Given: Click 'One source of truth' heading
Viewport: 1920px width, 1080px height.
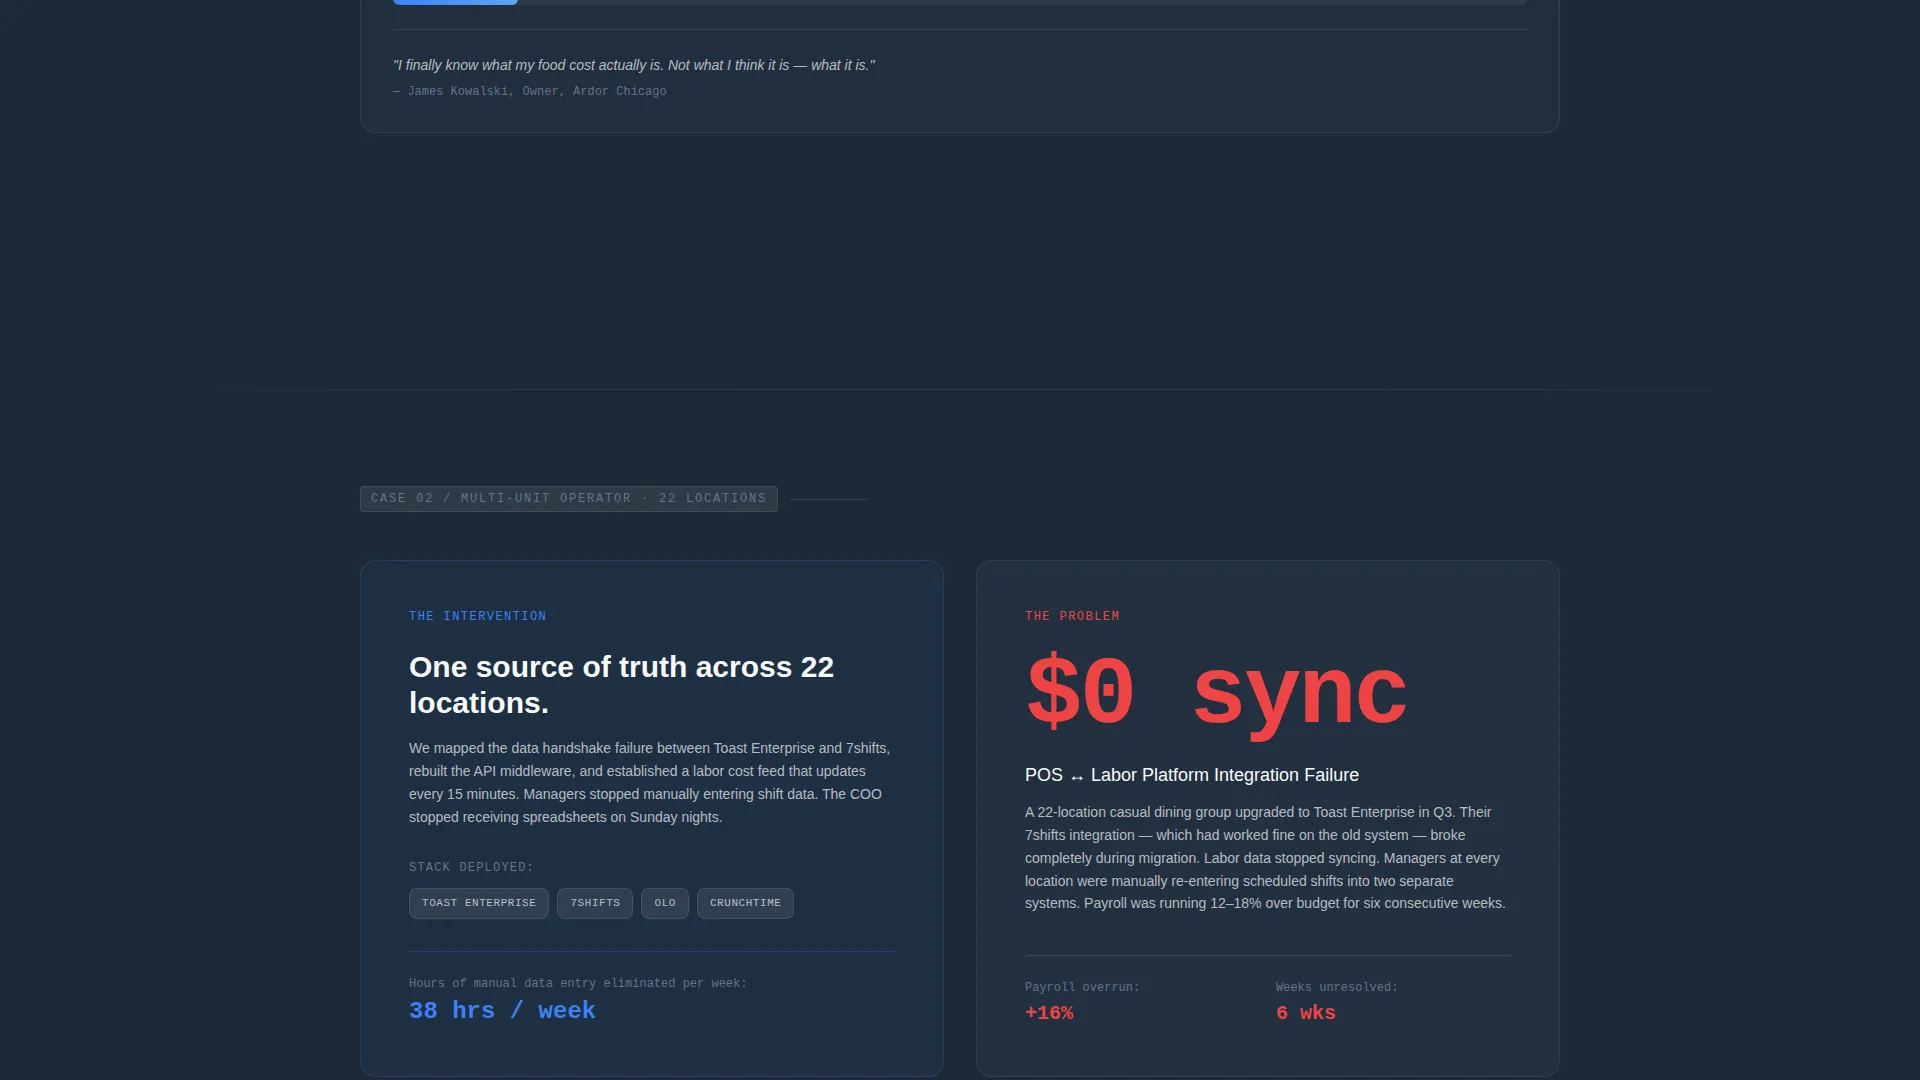Looking at the screenshot, I should click(621, 685).
